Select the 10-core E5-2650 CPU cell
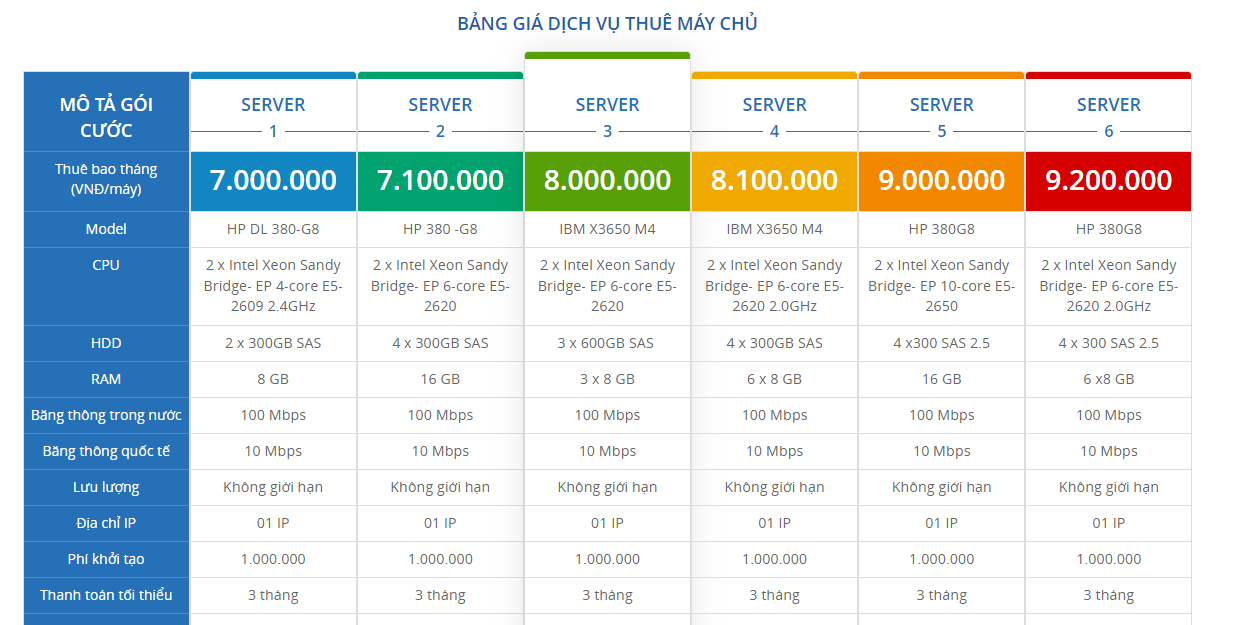The image size is (1234, 625). coord(941,285)
